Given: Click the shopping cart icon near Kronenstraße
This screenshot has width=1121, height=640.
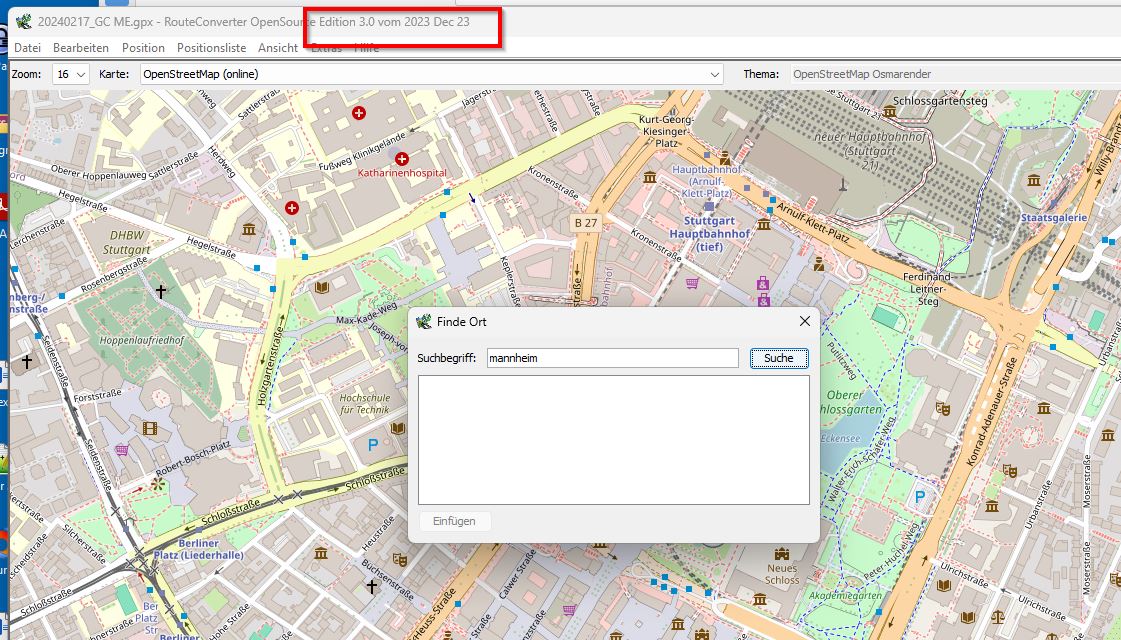Looking at the screenshot, I should click(x=691, y=283).
